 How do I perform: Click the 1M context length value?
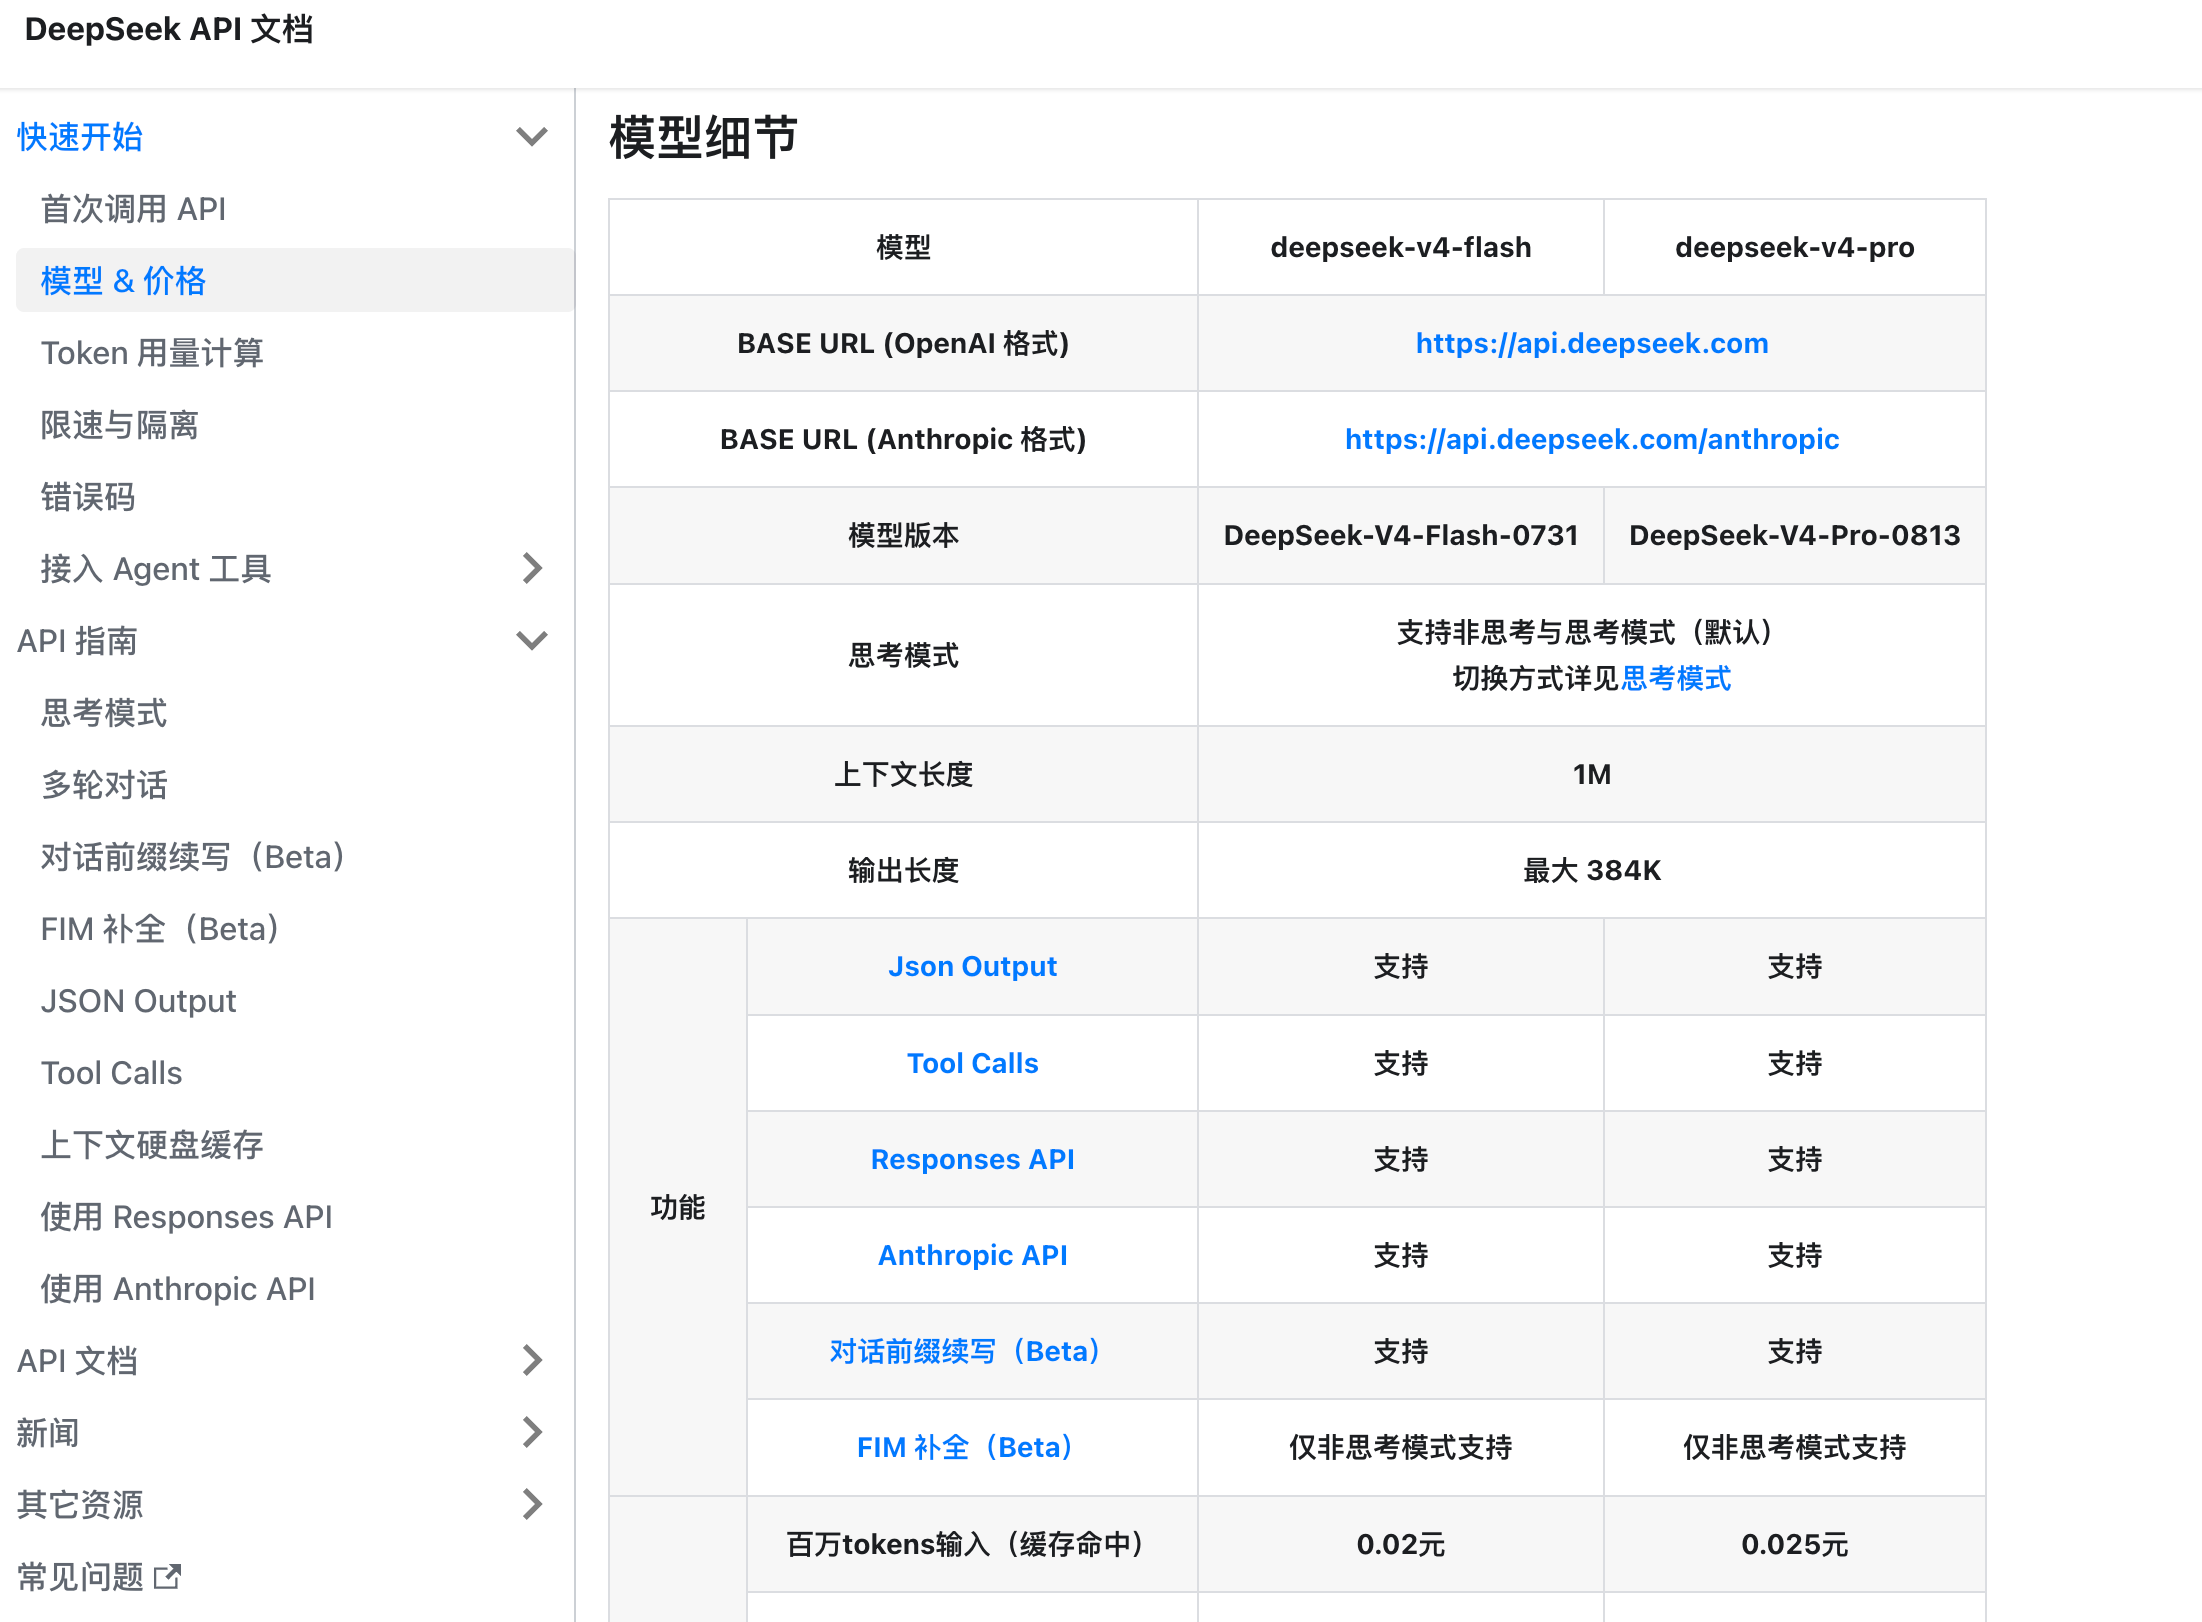(1592, 774)
